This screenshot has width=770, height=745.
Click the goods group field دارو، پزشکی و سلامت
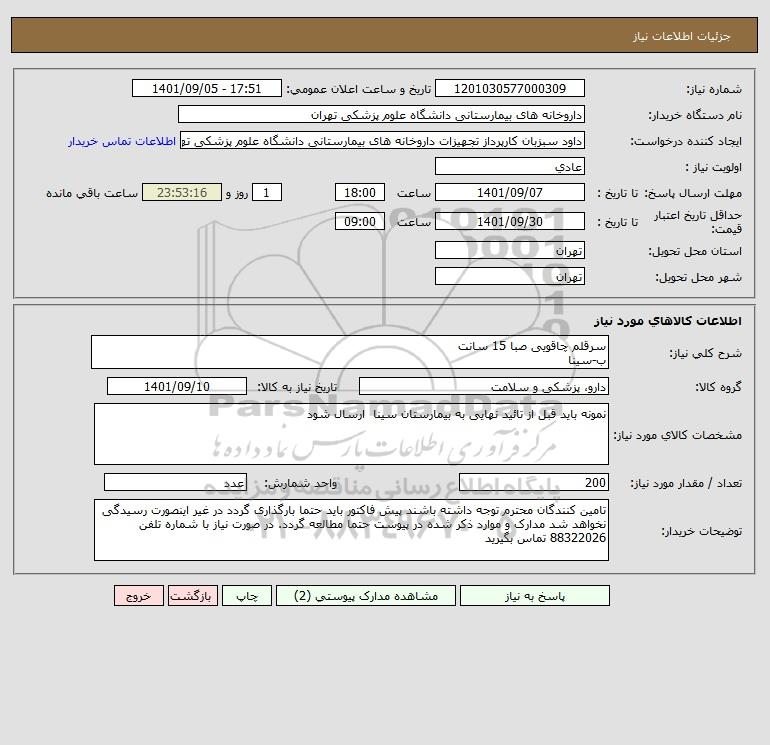click(x=484, y=386)
